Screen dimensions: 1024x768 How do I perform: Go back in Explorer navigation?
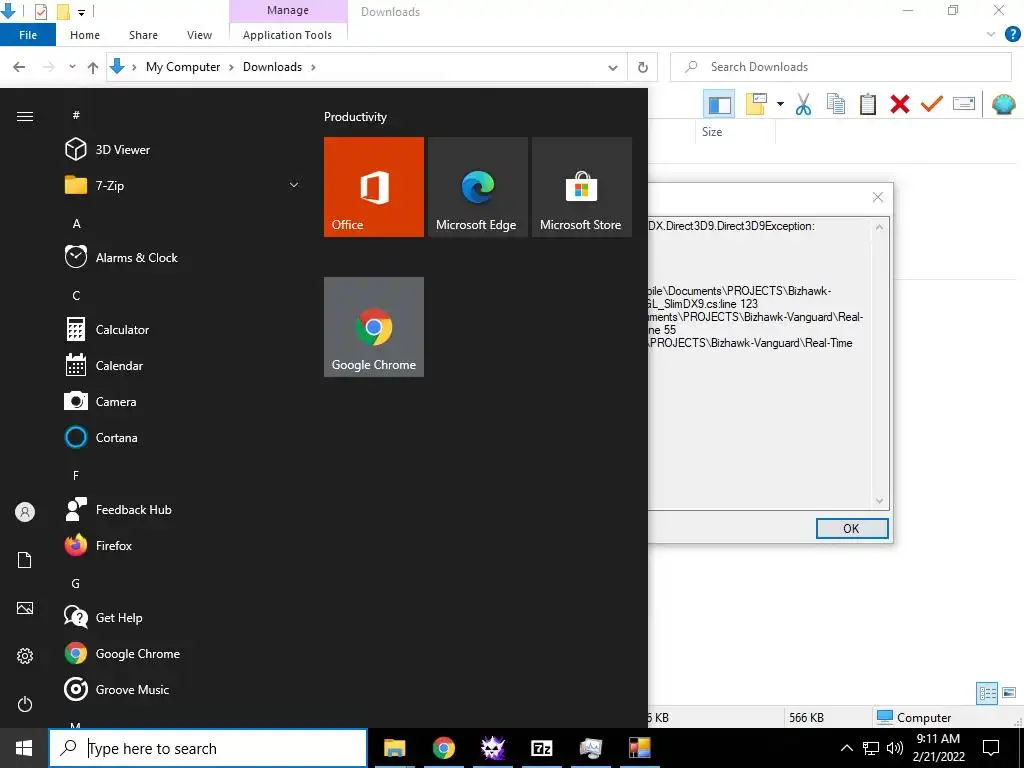click(19, 67)
